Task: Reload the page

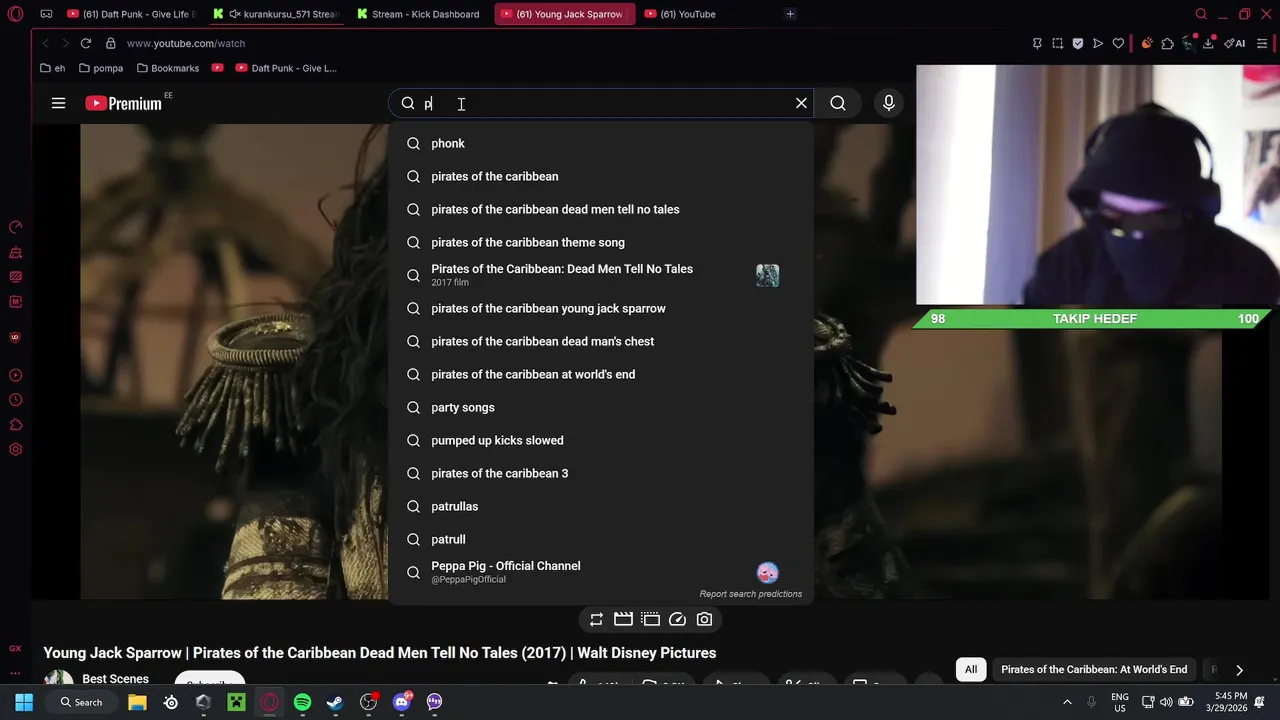Action: [86, 43]
